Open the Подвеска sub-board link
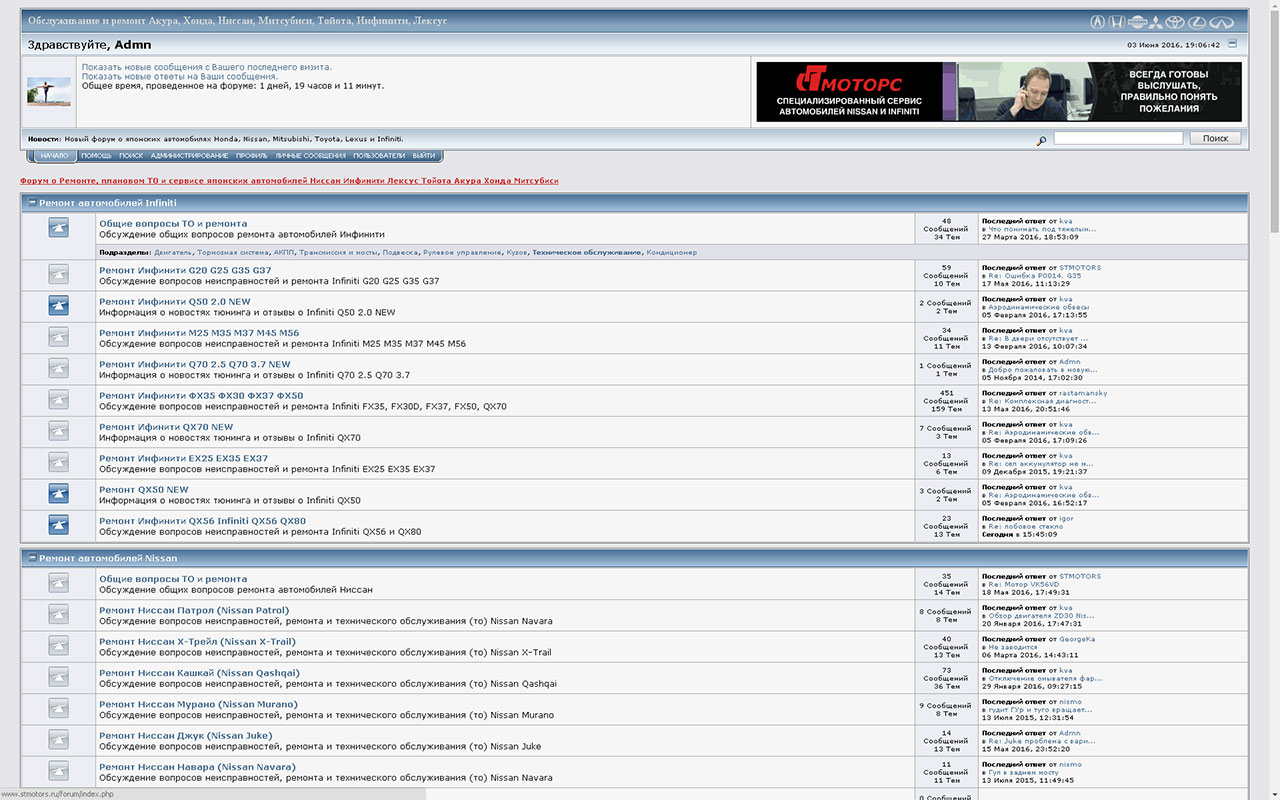The height and width of the screenshot is (800, 1280). pyautogui.click(x=400, y=253)
